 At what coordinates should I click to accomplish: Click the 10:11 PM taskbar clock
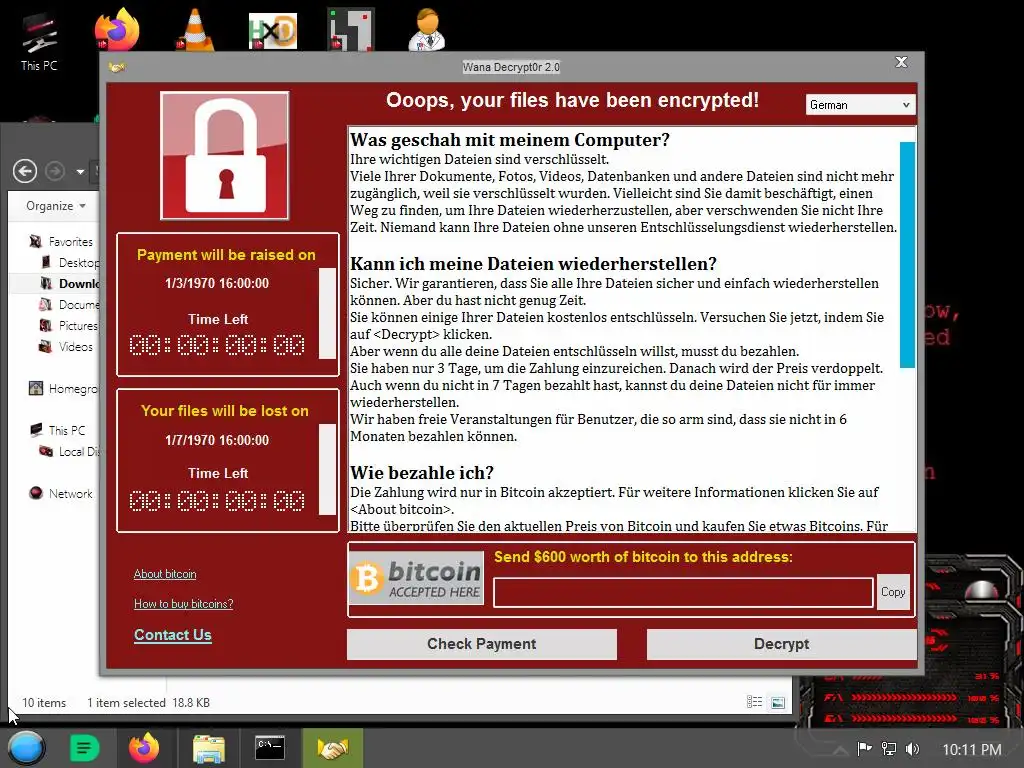(972, 750)
